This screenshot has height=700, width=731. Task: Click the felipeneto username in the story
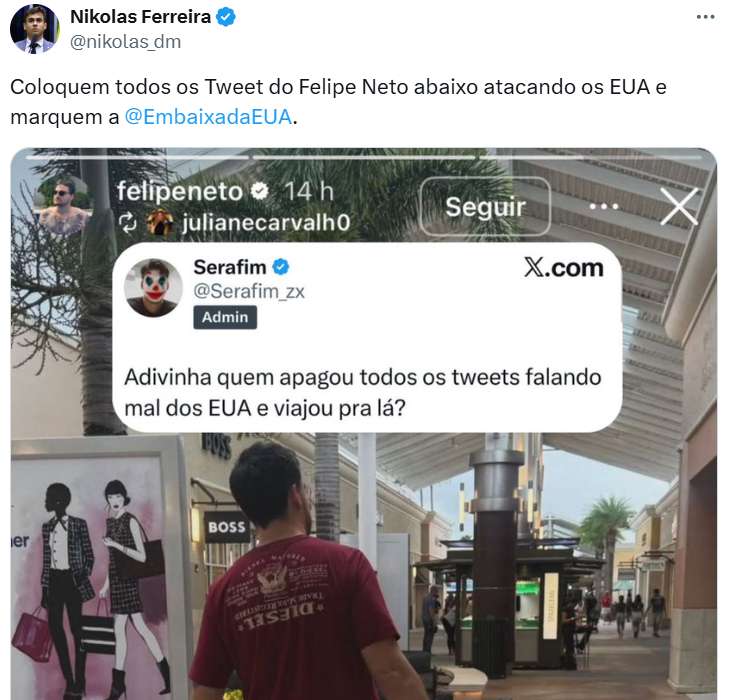pos(180,191)
